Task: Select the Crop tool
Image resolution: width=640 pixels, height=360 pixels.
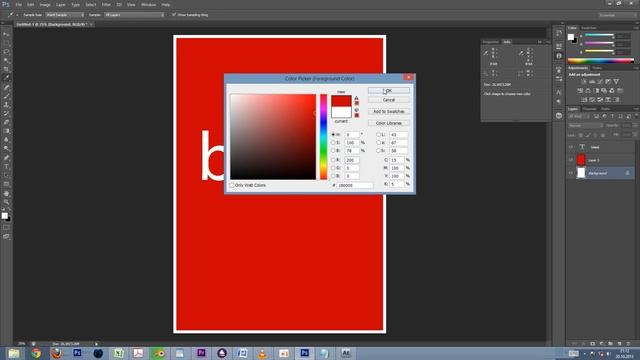Action: pos(6,69)
